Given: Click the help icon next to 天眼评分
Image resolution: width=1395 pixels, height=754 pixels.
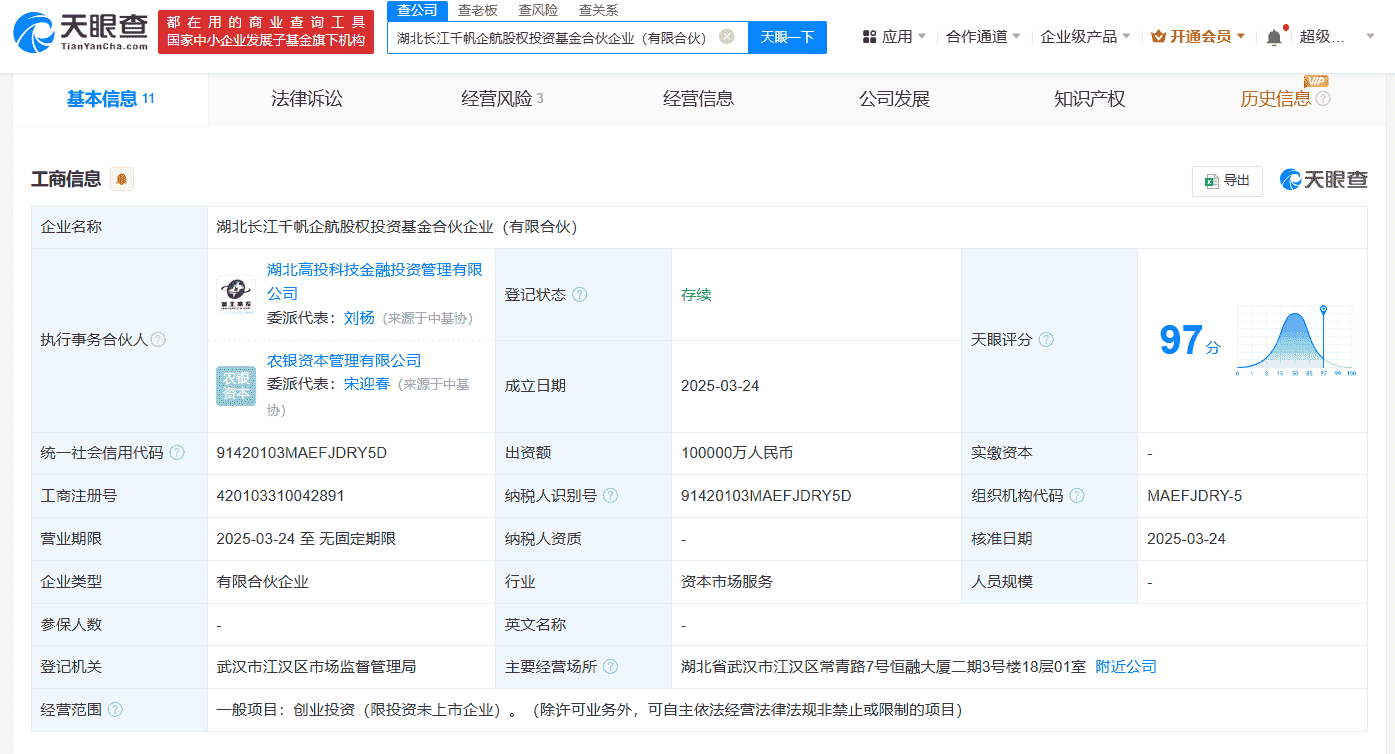Looking at the screenshot, I should point(1045,339).
